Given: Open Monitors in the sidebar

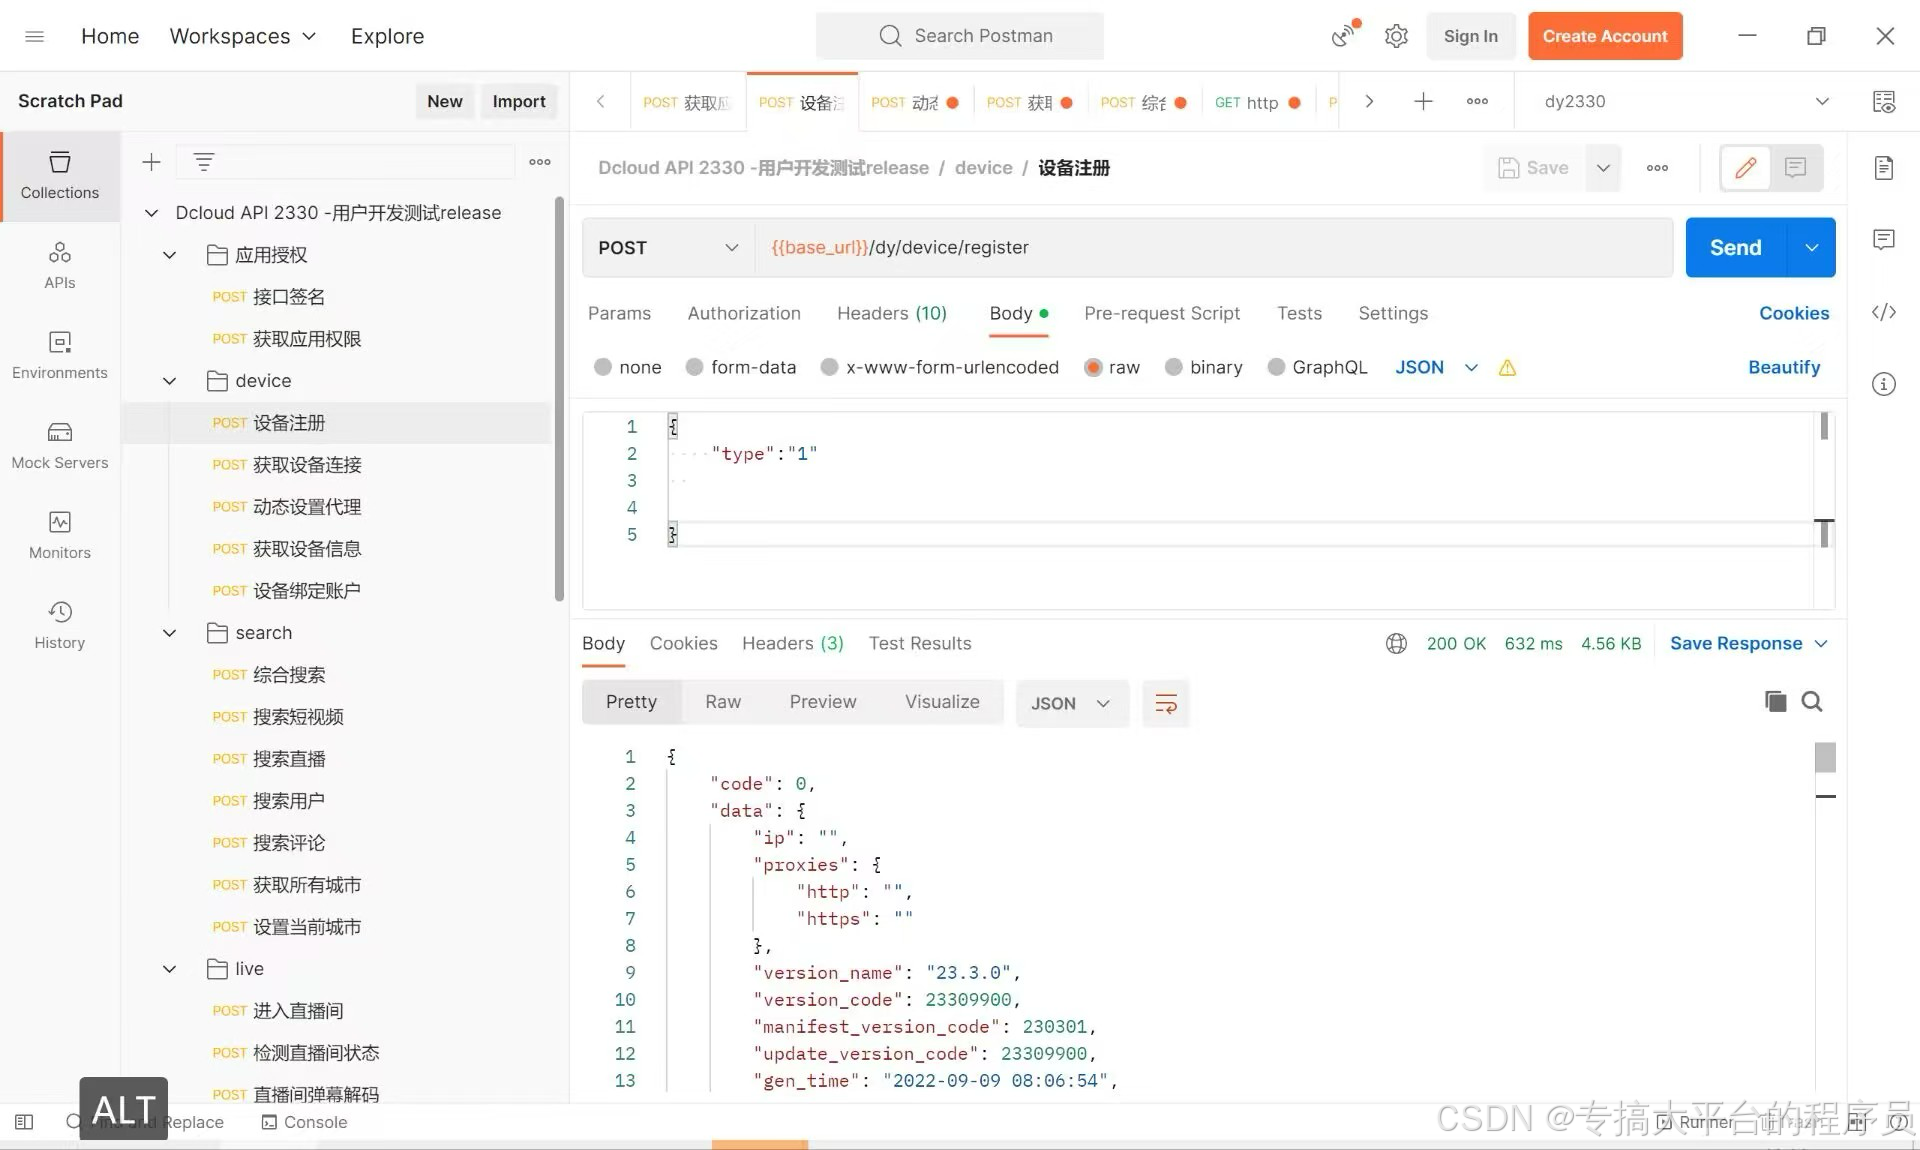Looking at the screenshot, I should [x=60, y=535].
